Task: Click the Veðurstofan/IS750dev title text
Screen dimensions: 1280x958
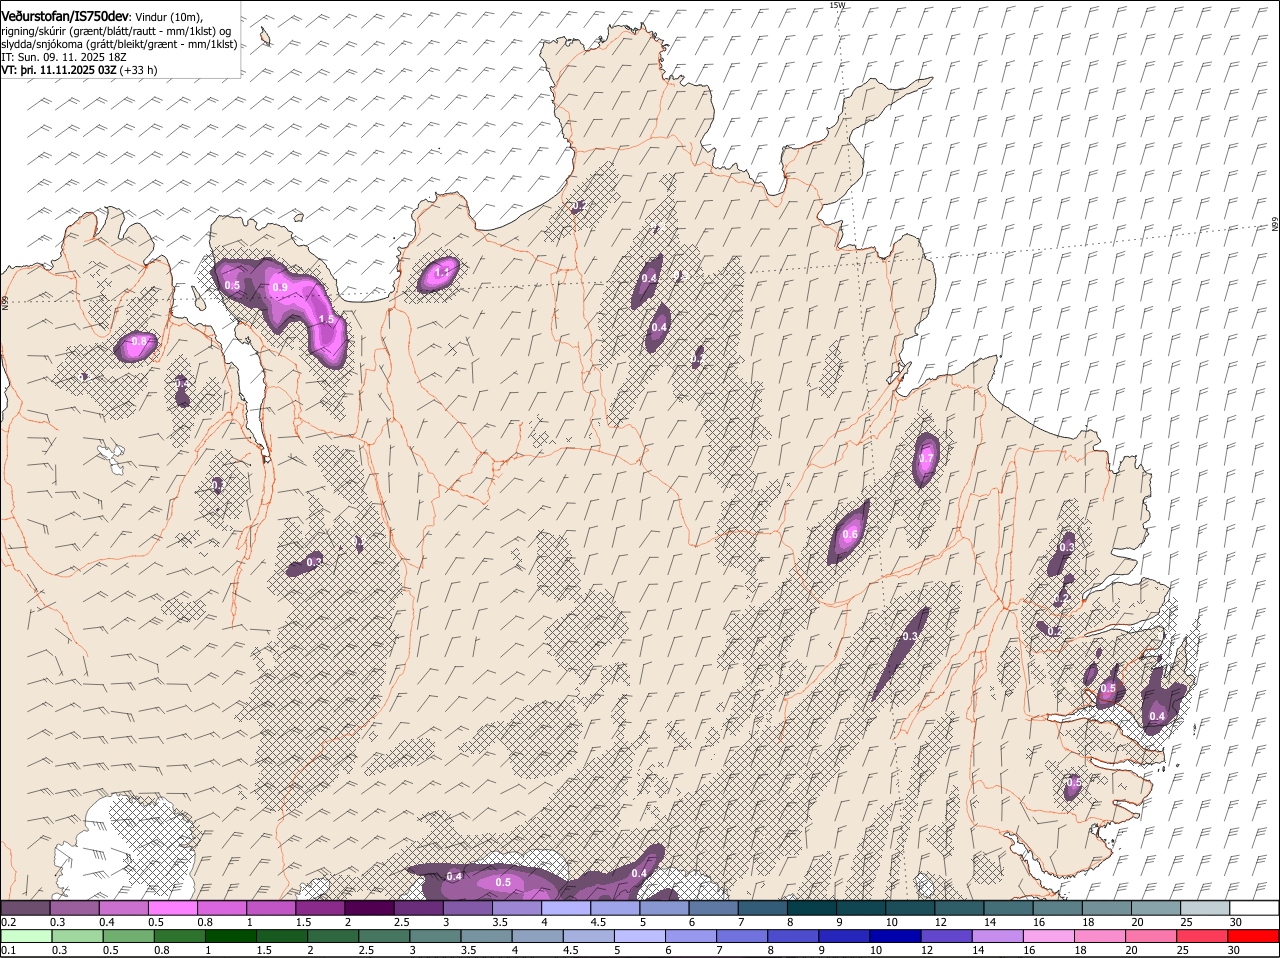Action: click(65, 16)
